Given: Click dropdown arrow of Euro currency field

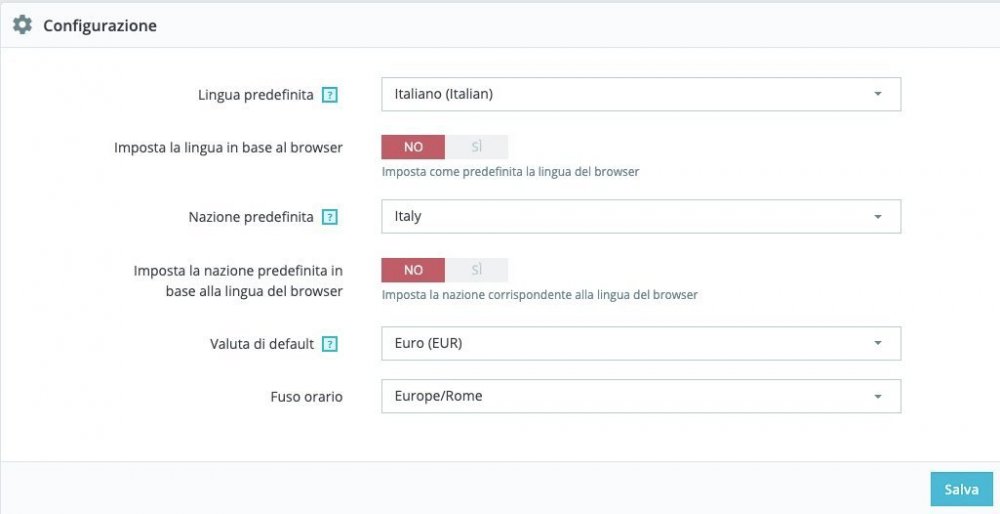Looking at the screenshot, I should 877,343.
